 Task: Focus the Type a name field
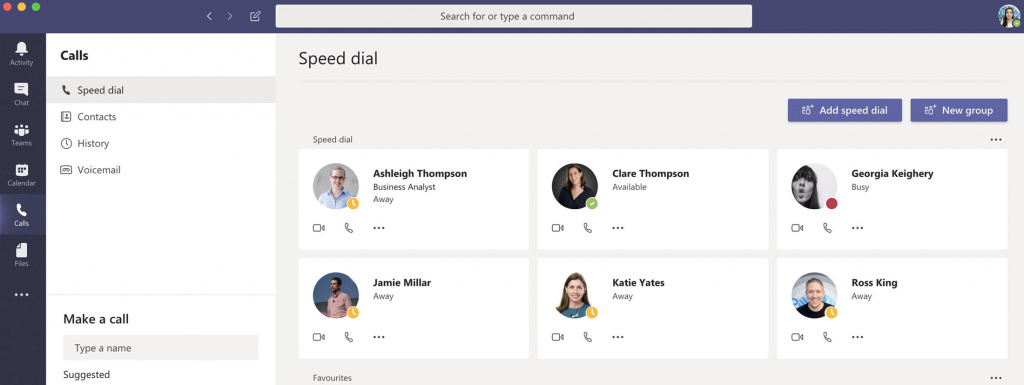tap(161, 348)
